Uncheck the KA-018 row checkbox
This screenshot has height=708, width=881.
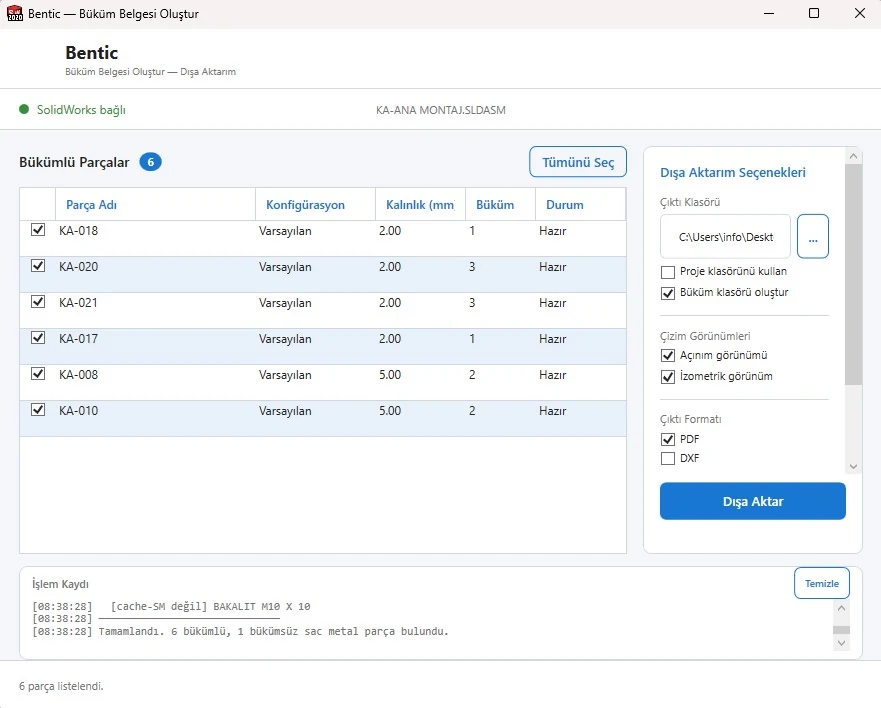tap(38, 229)
